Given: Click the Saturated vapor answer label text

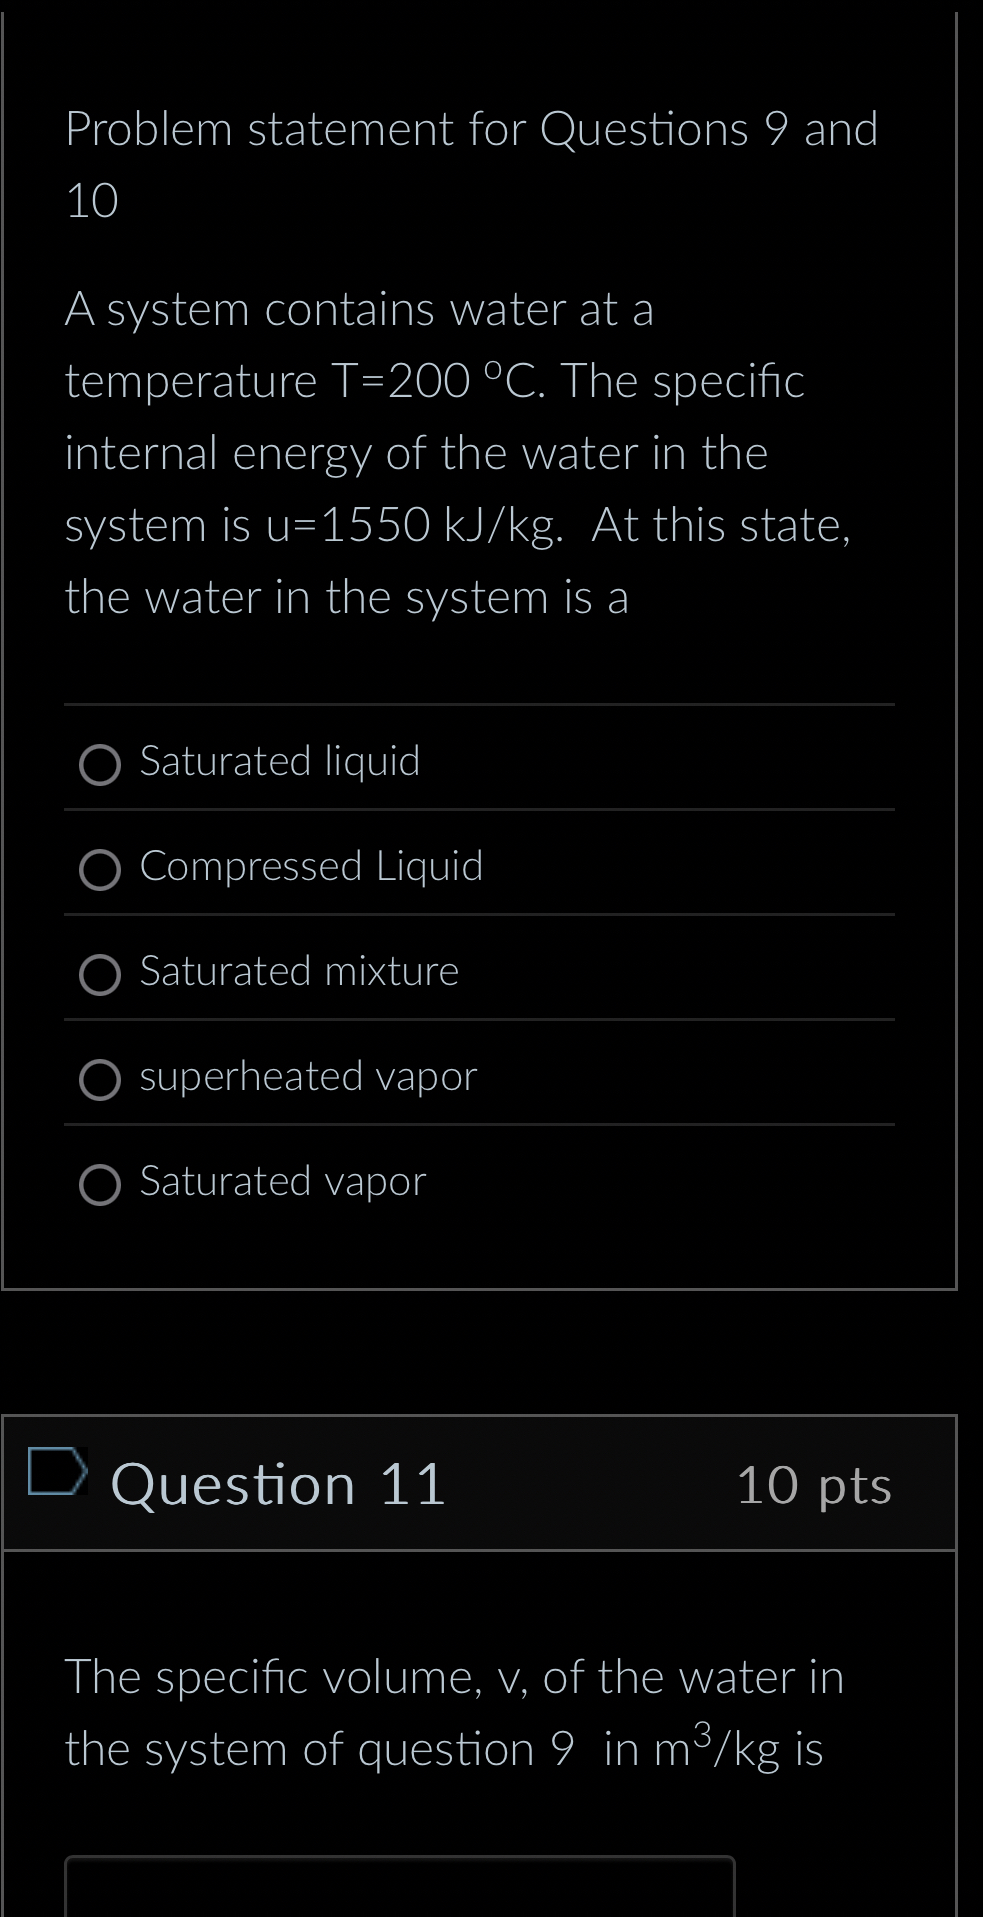Looking at the screenshot, I should (283, 1181).
